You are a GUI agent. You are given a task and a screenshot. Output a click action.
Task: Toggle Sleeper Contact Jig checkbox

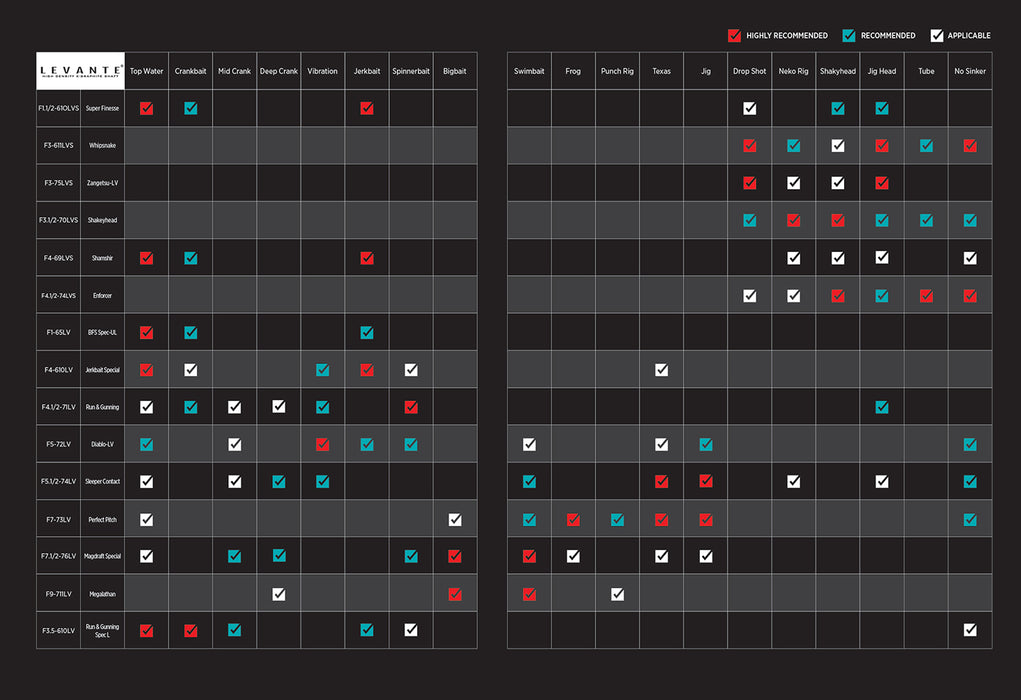[x=706, y=481]
